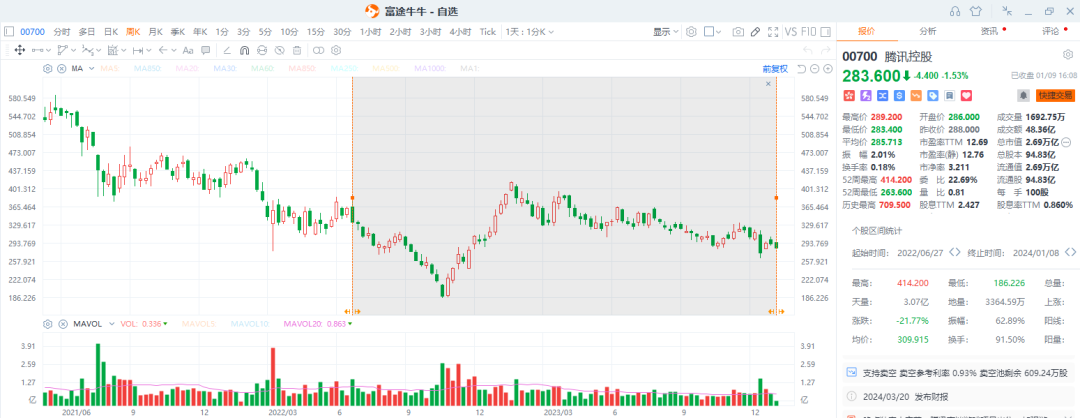Screen dimensions: 1080x418
Task: Click the 00700 stock code link
Action: point(32,32)
